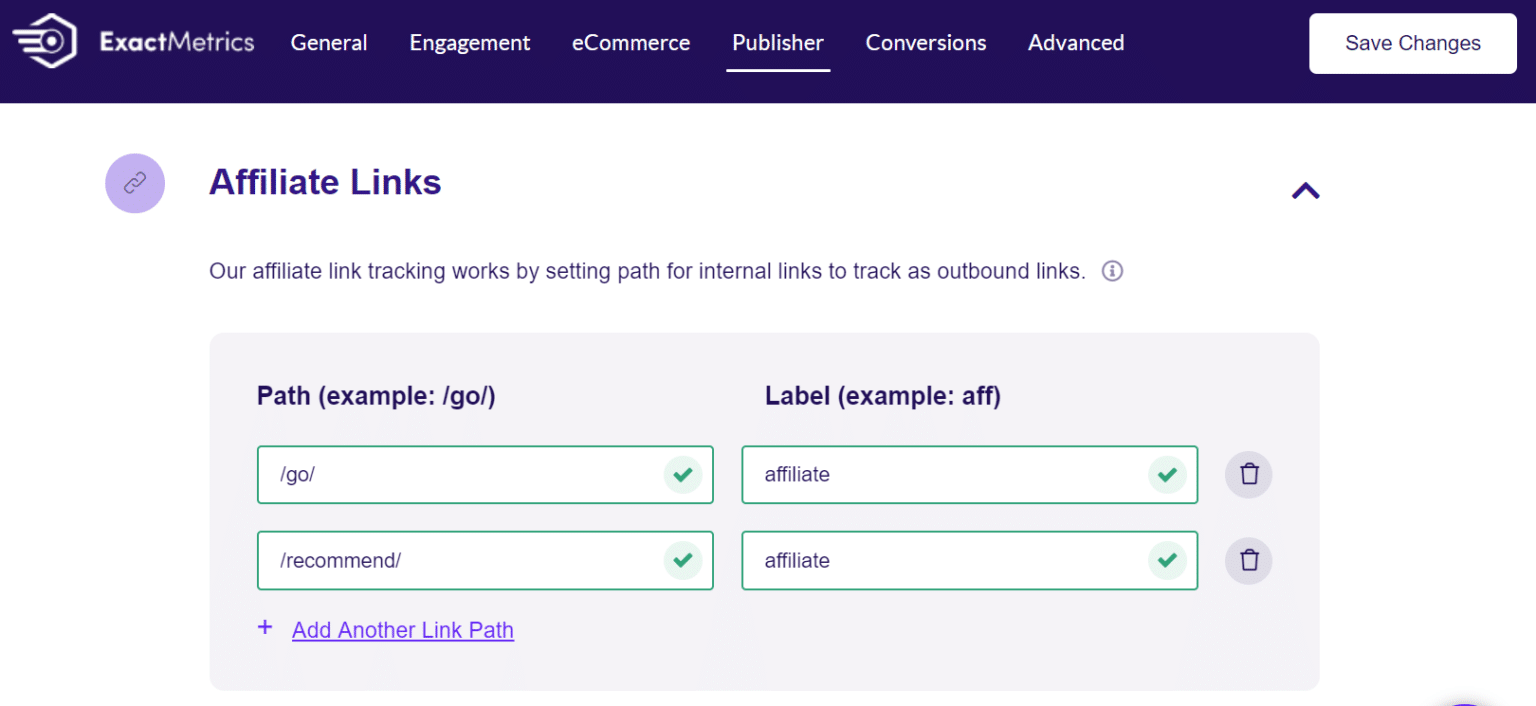The height and width of the screenshot is (706, 1536).
Task: Select the /recommend/ path input field
Action: (450, 560)
